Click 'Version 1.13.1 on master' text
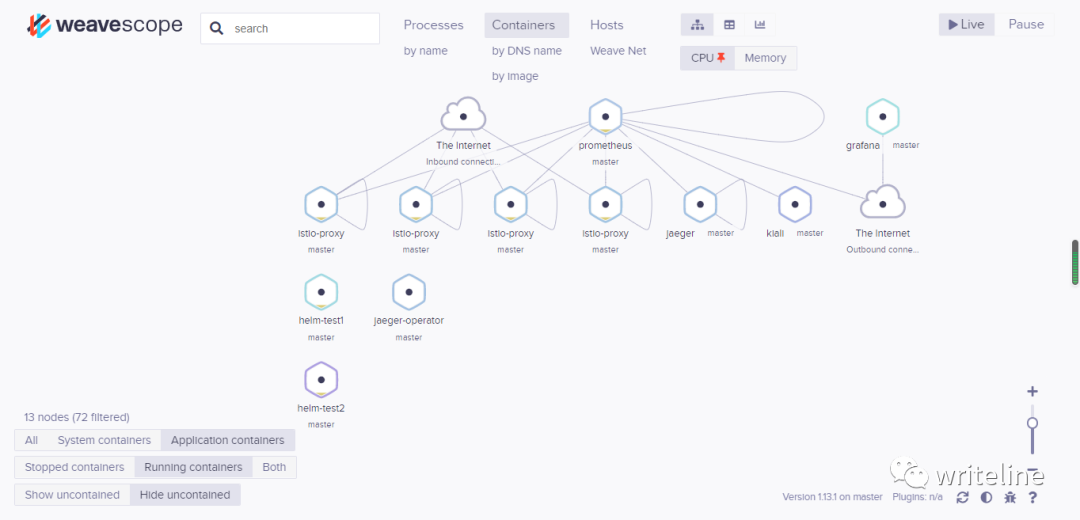Image resolution: width=1080 pixels, height=520 pixels. point(832,497)
